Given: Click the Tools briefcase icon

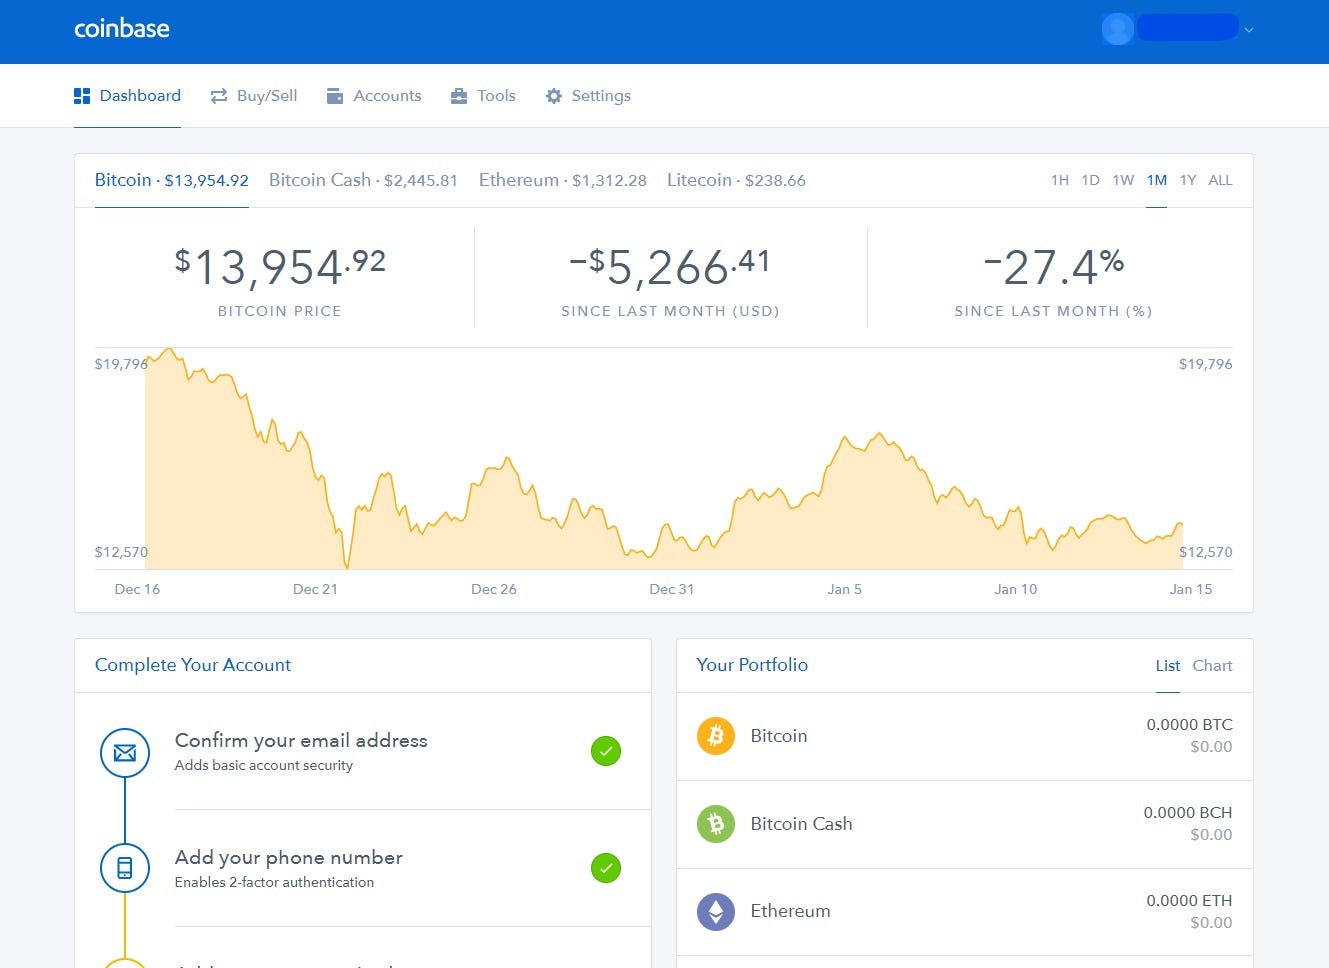Looking at the screenshot, I should [x=459, y=96].
